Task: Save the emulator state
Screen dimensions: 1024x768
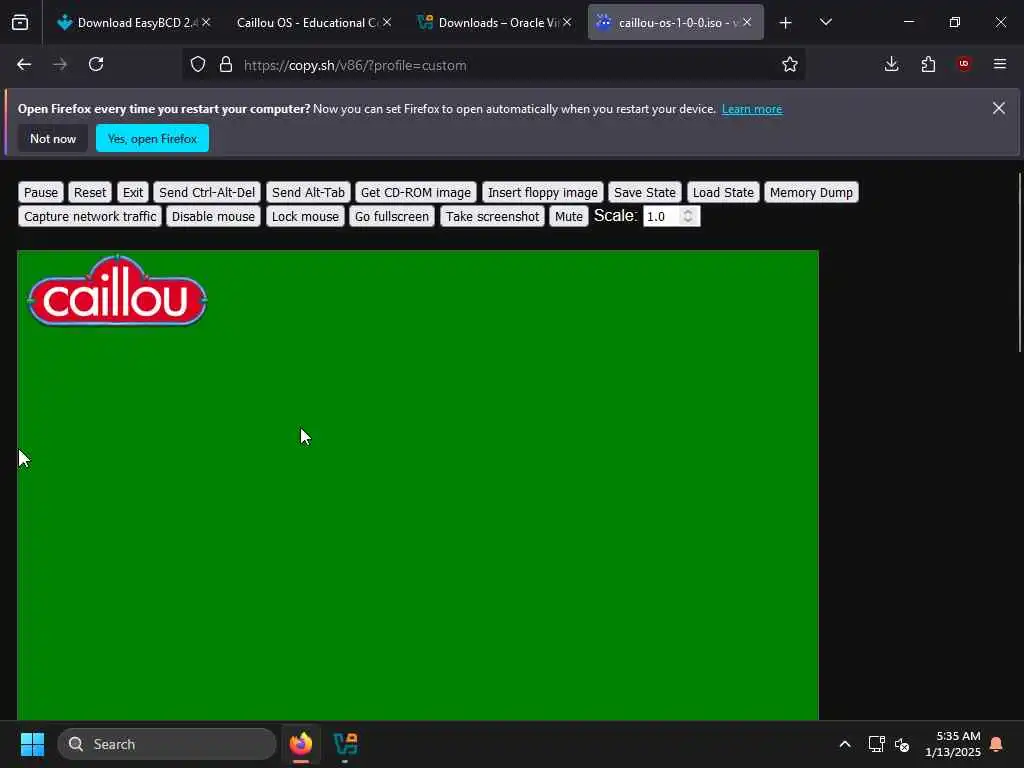Action: [645, 193]
